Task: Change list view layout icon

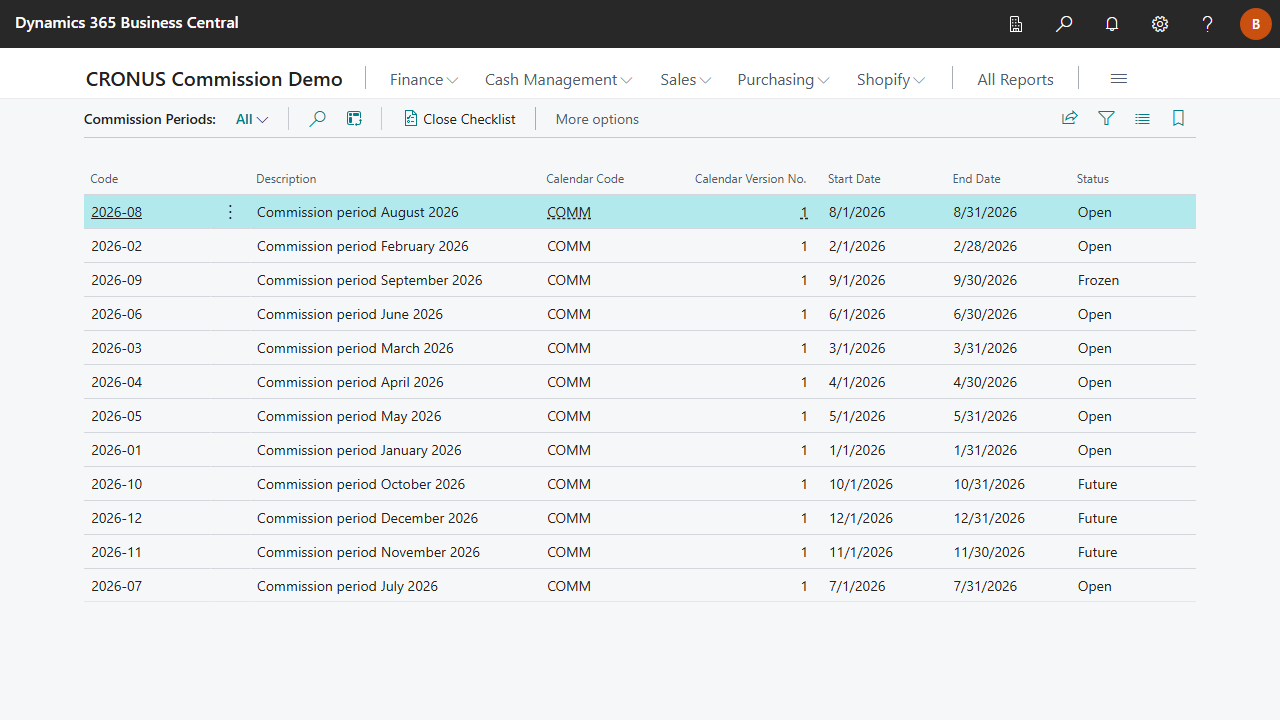Action: [1142, 118]
